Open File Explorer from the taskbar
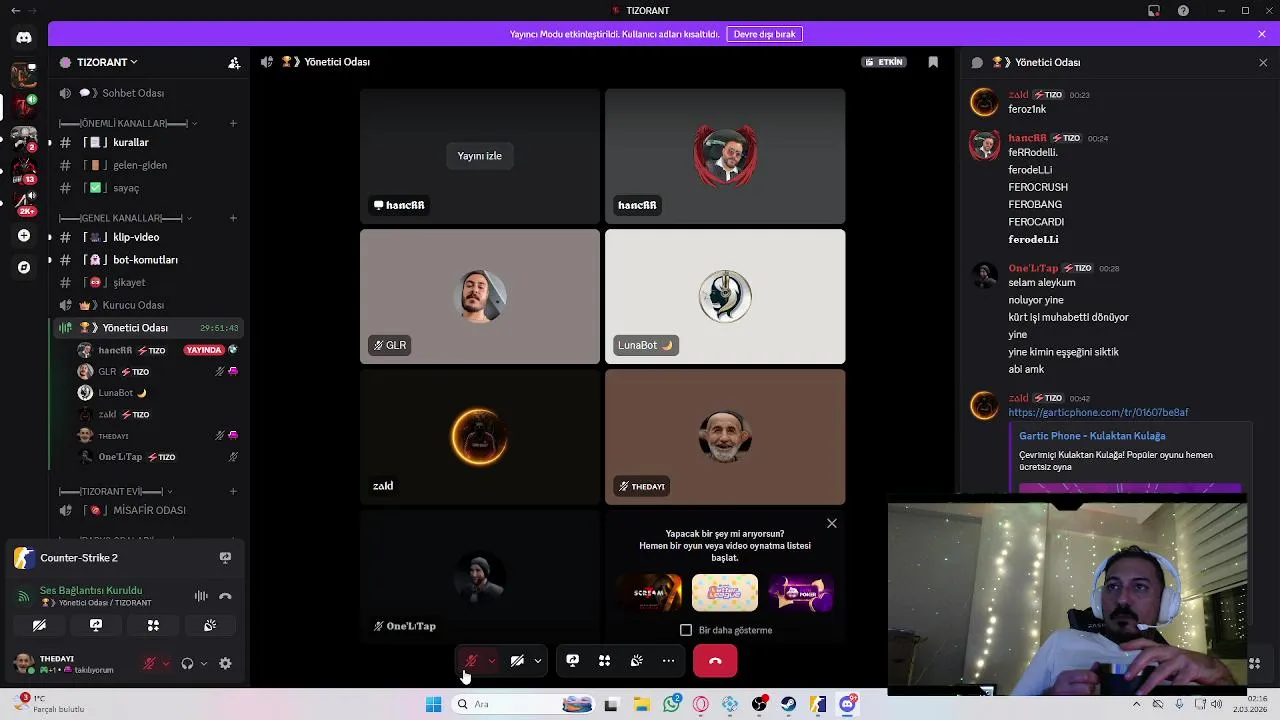The image size is (1280, 720). [641, 704]
